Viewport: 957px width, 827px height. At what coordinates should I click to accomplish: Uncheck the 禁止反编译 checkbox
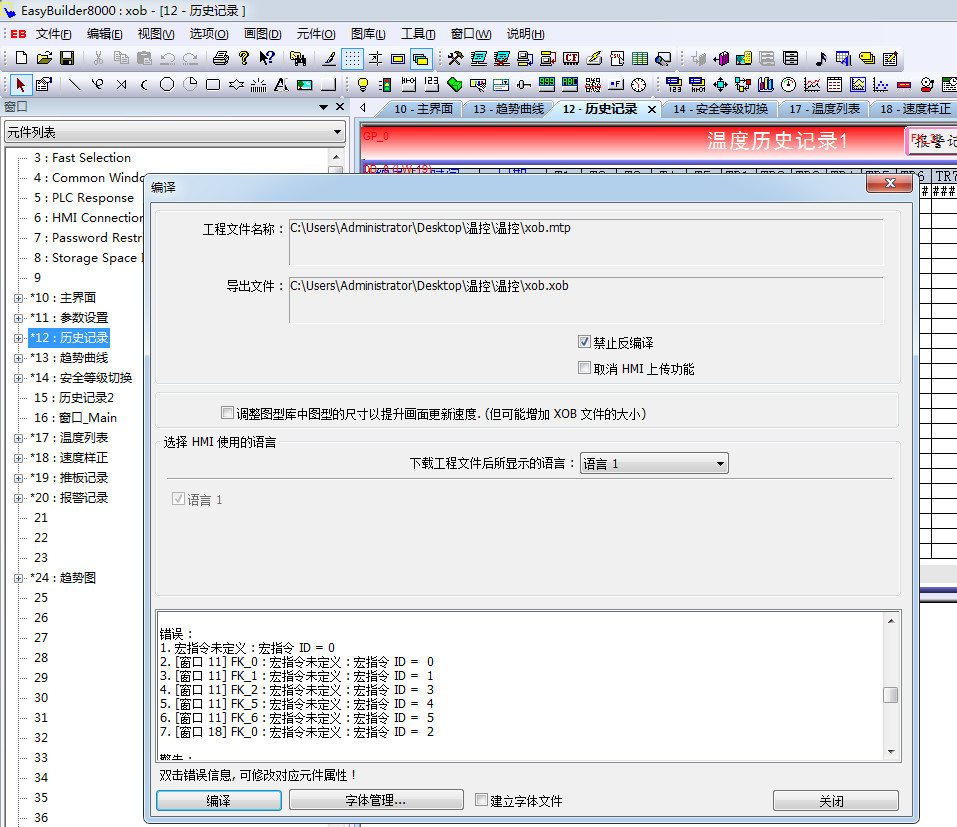pyautogui.click(x=585, y=342)
